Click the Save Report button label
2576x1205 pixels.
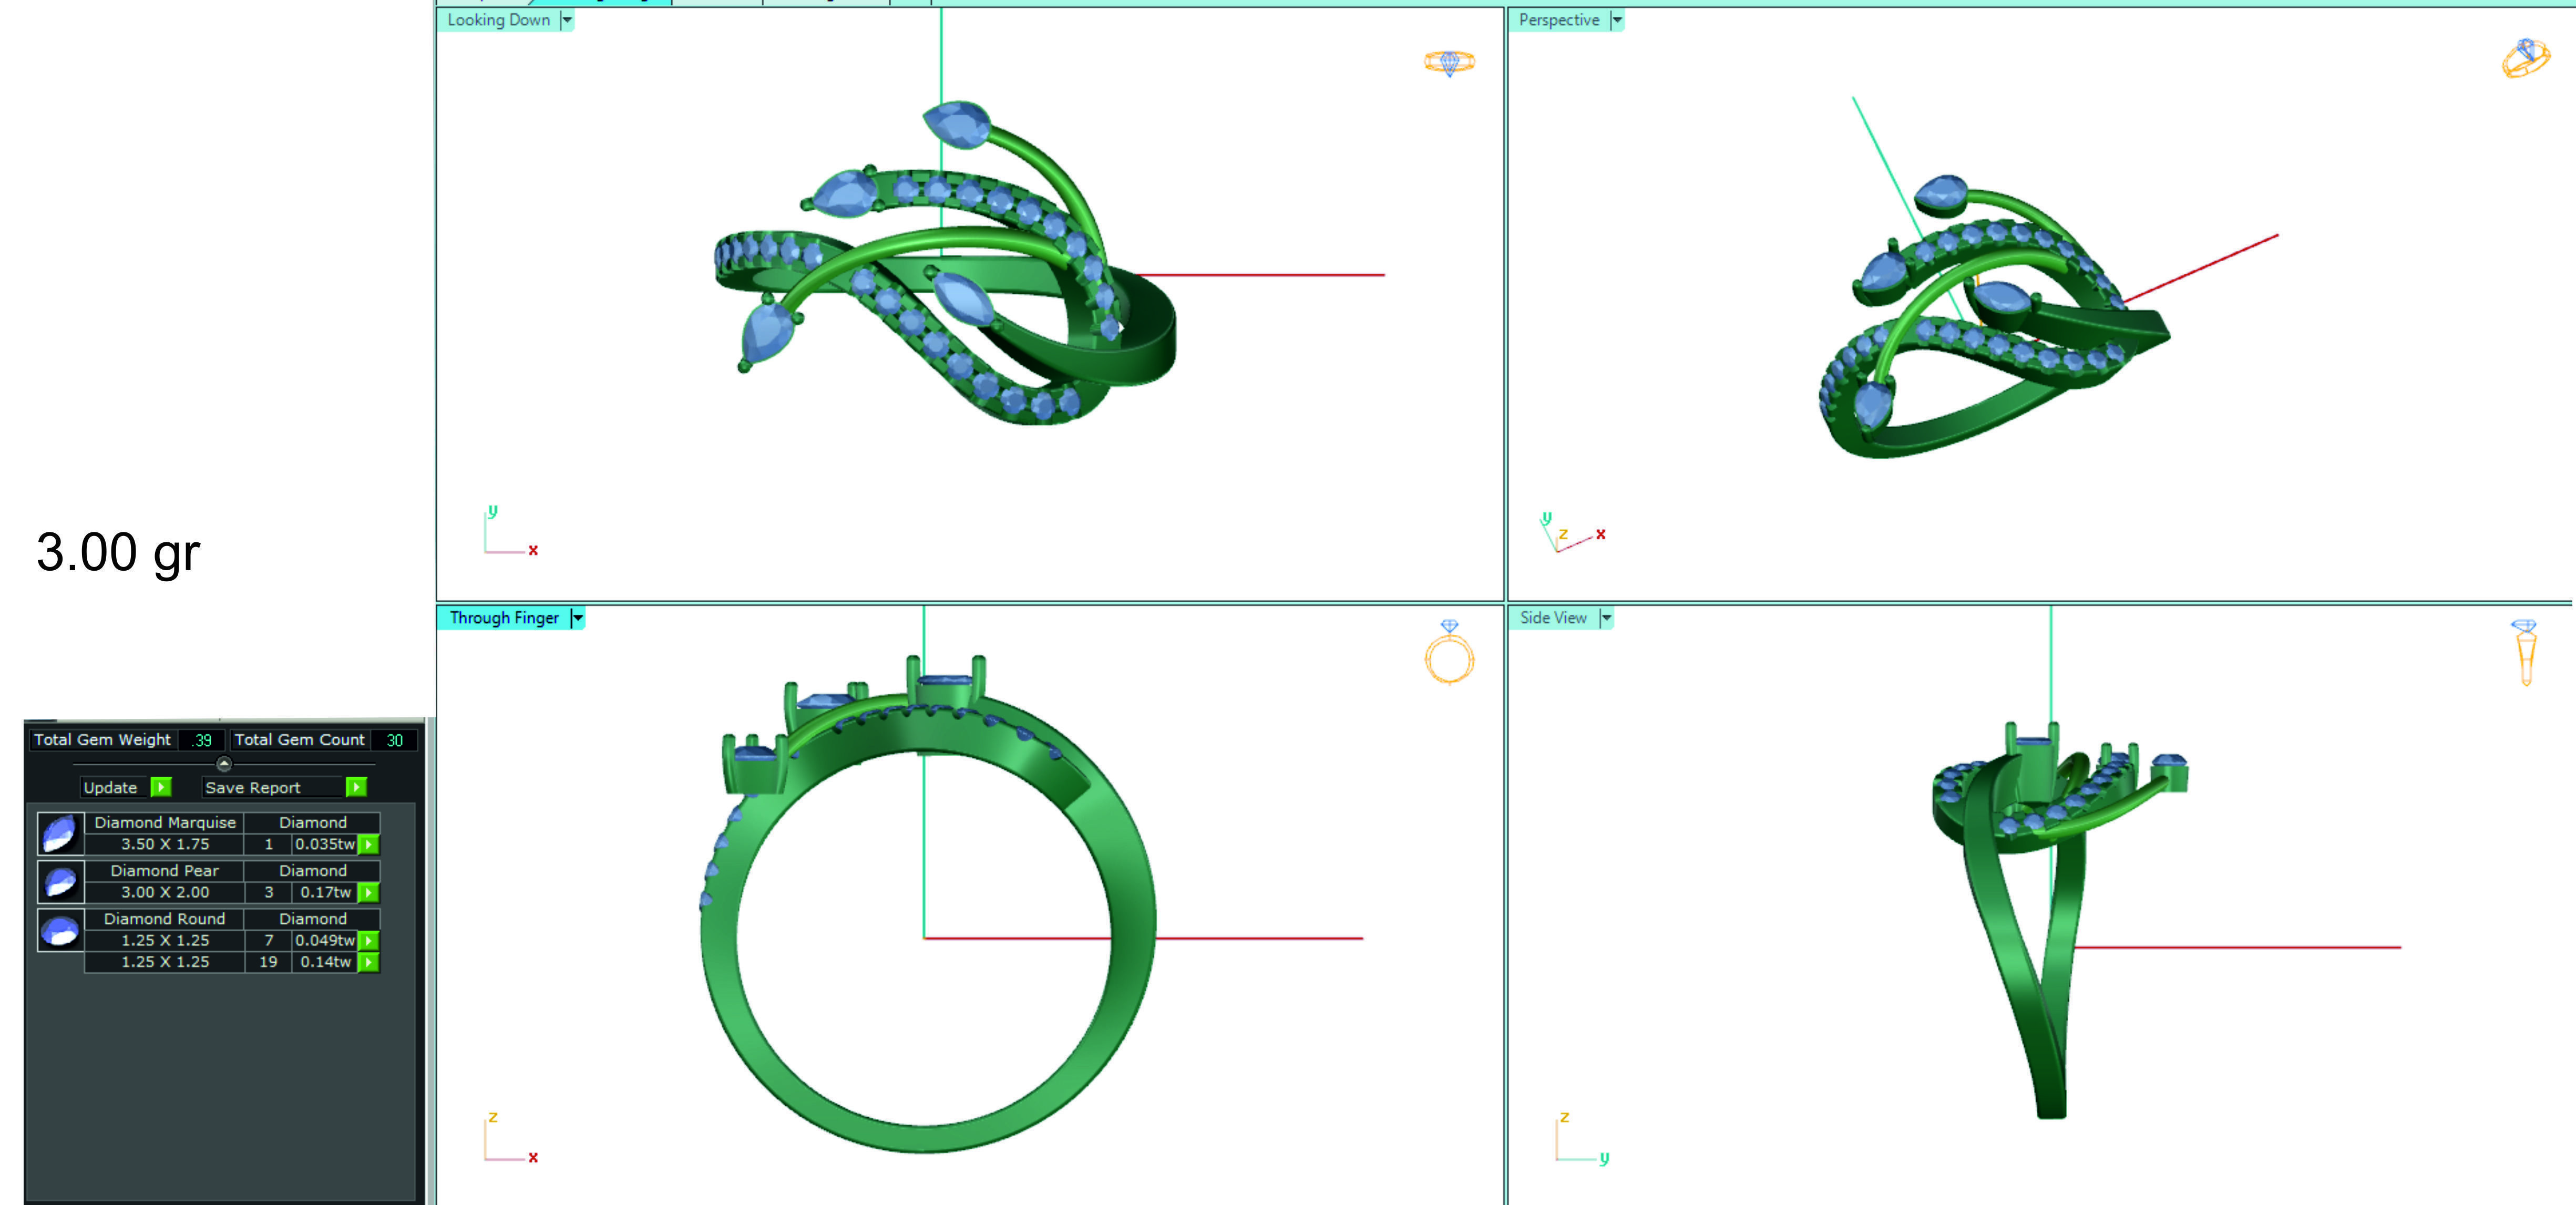pos(252,787)
